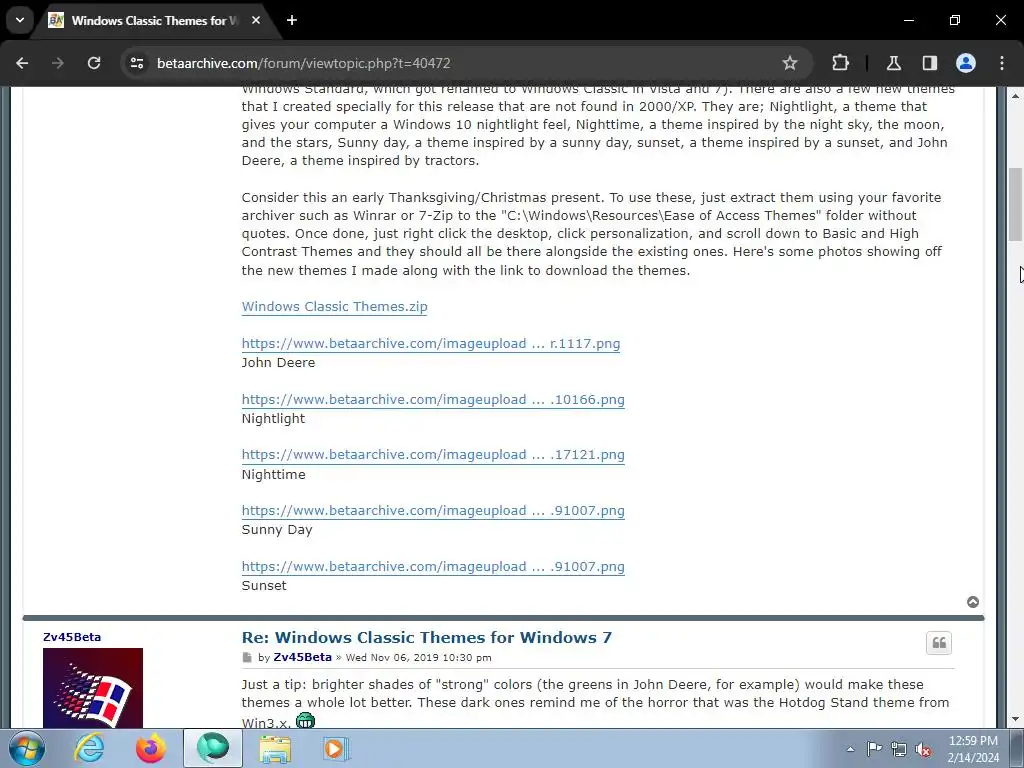
Task: Click scrollbar up arrow
Action: (x=1016, y=96)
